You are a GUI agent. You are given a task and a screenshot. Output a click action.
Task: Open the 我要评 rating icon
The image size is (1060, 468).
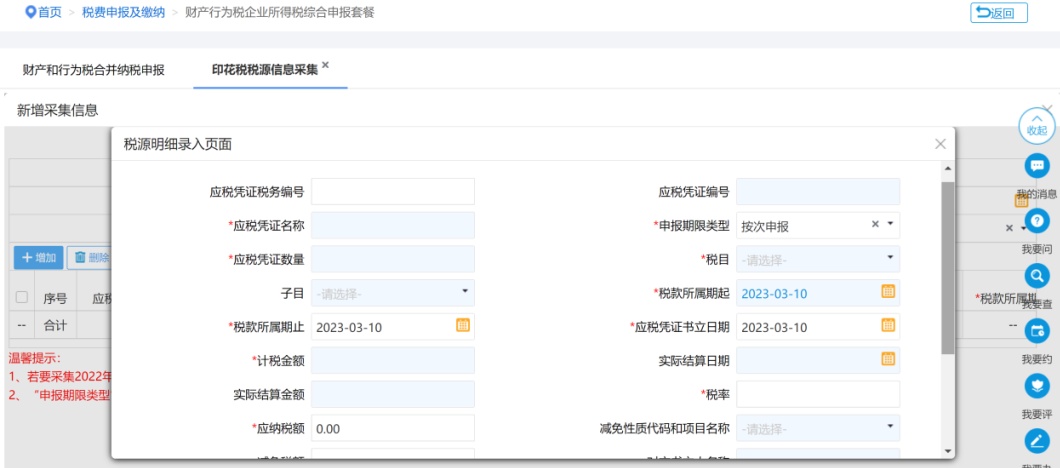(1037, 386)
